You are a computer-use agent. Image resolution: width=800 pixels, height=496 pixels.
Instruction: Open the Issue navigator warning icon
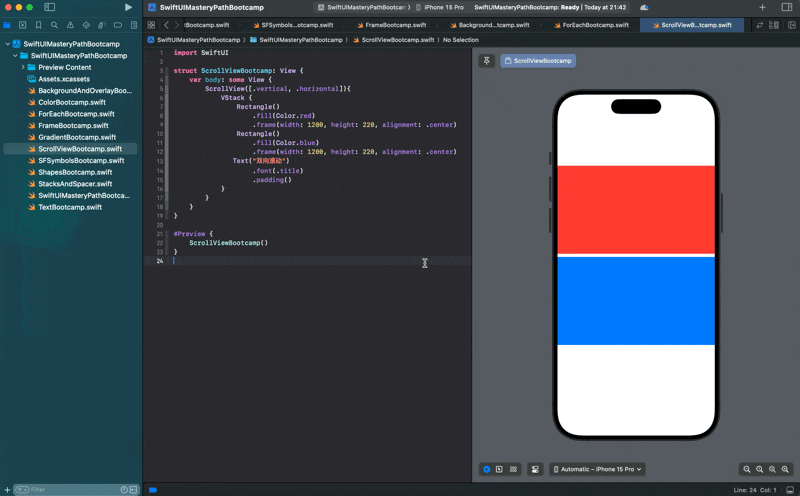[70, 25]
